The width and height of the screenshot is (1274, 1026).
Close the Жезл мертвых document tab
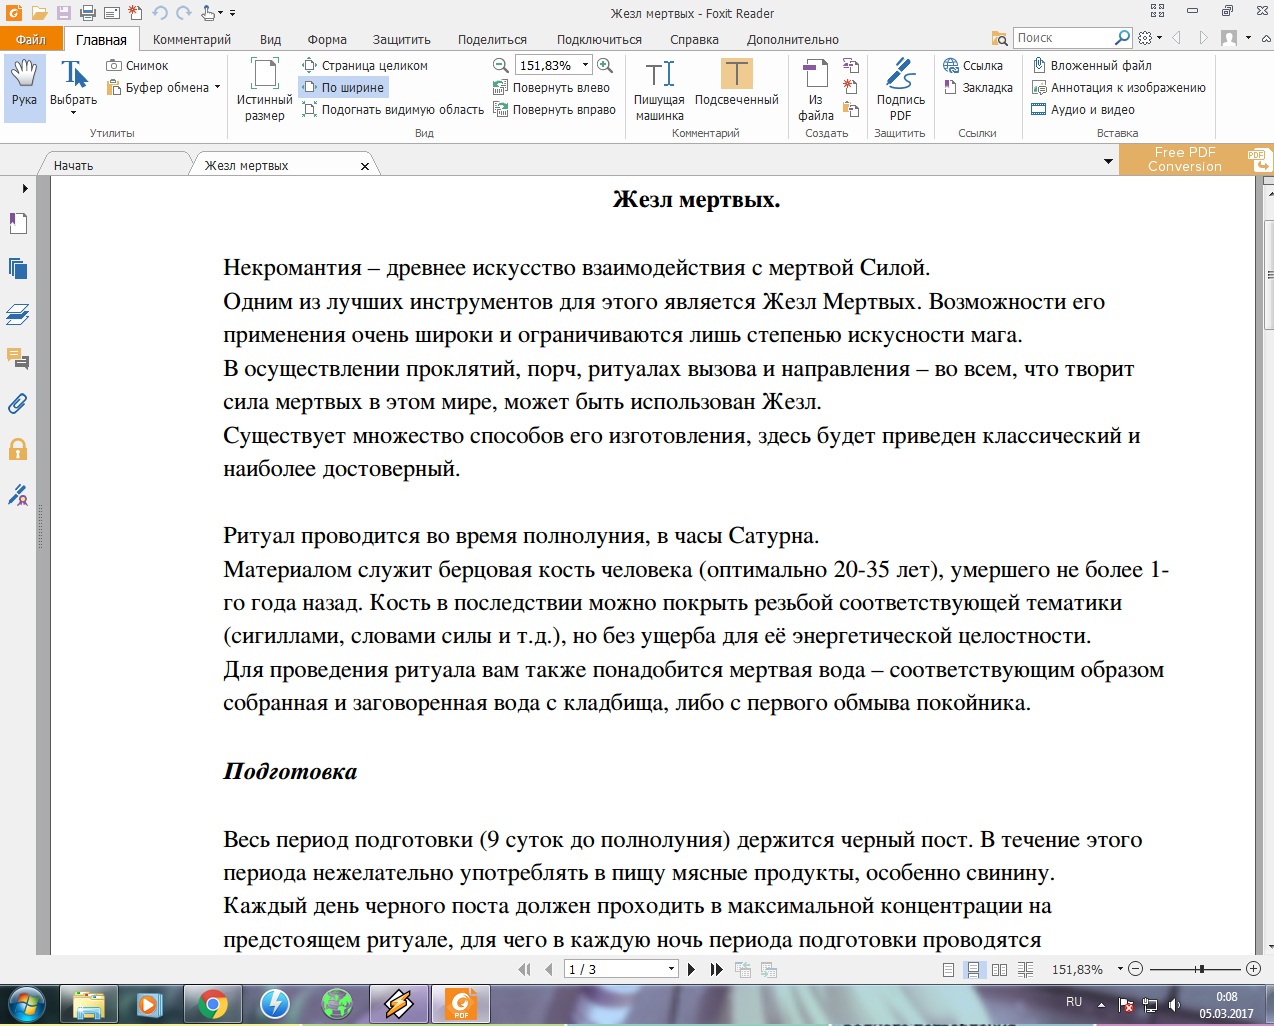click(x=365, y=166)
